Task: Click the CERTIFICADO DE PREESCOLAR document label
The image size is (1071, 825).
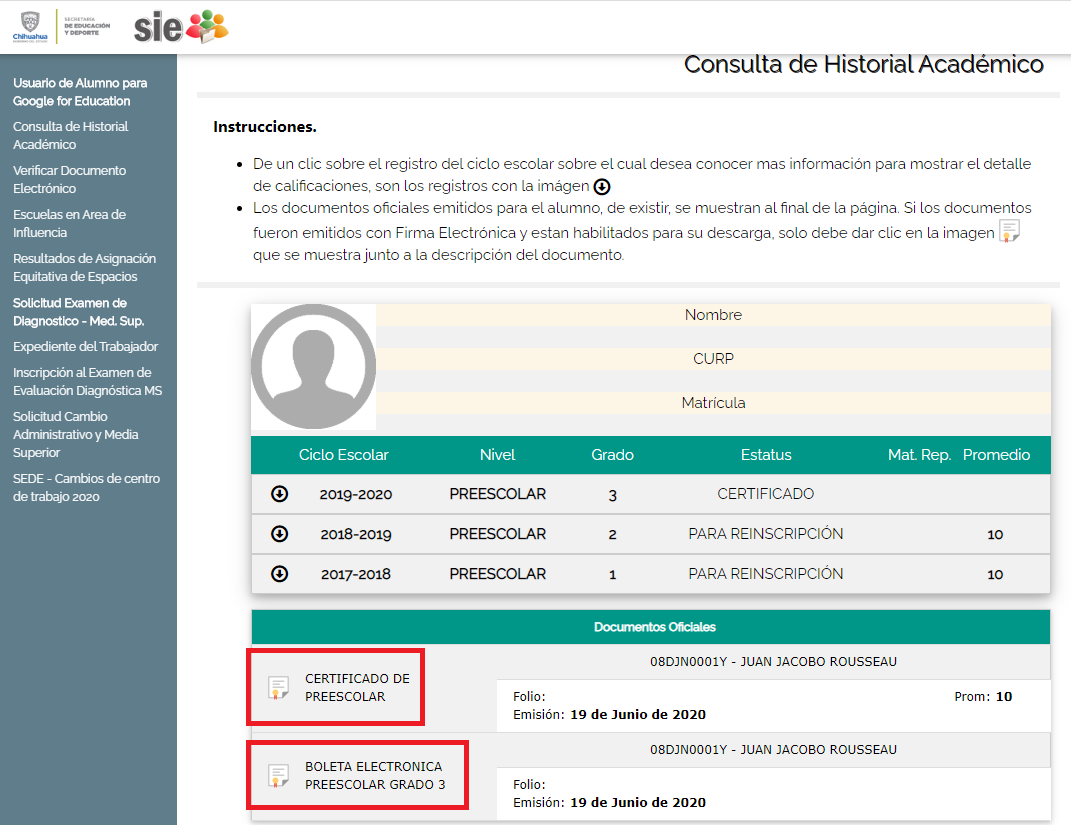Action: 357,687
